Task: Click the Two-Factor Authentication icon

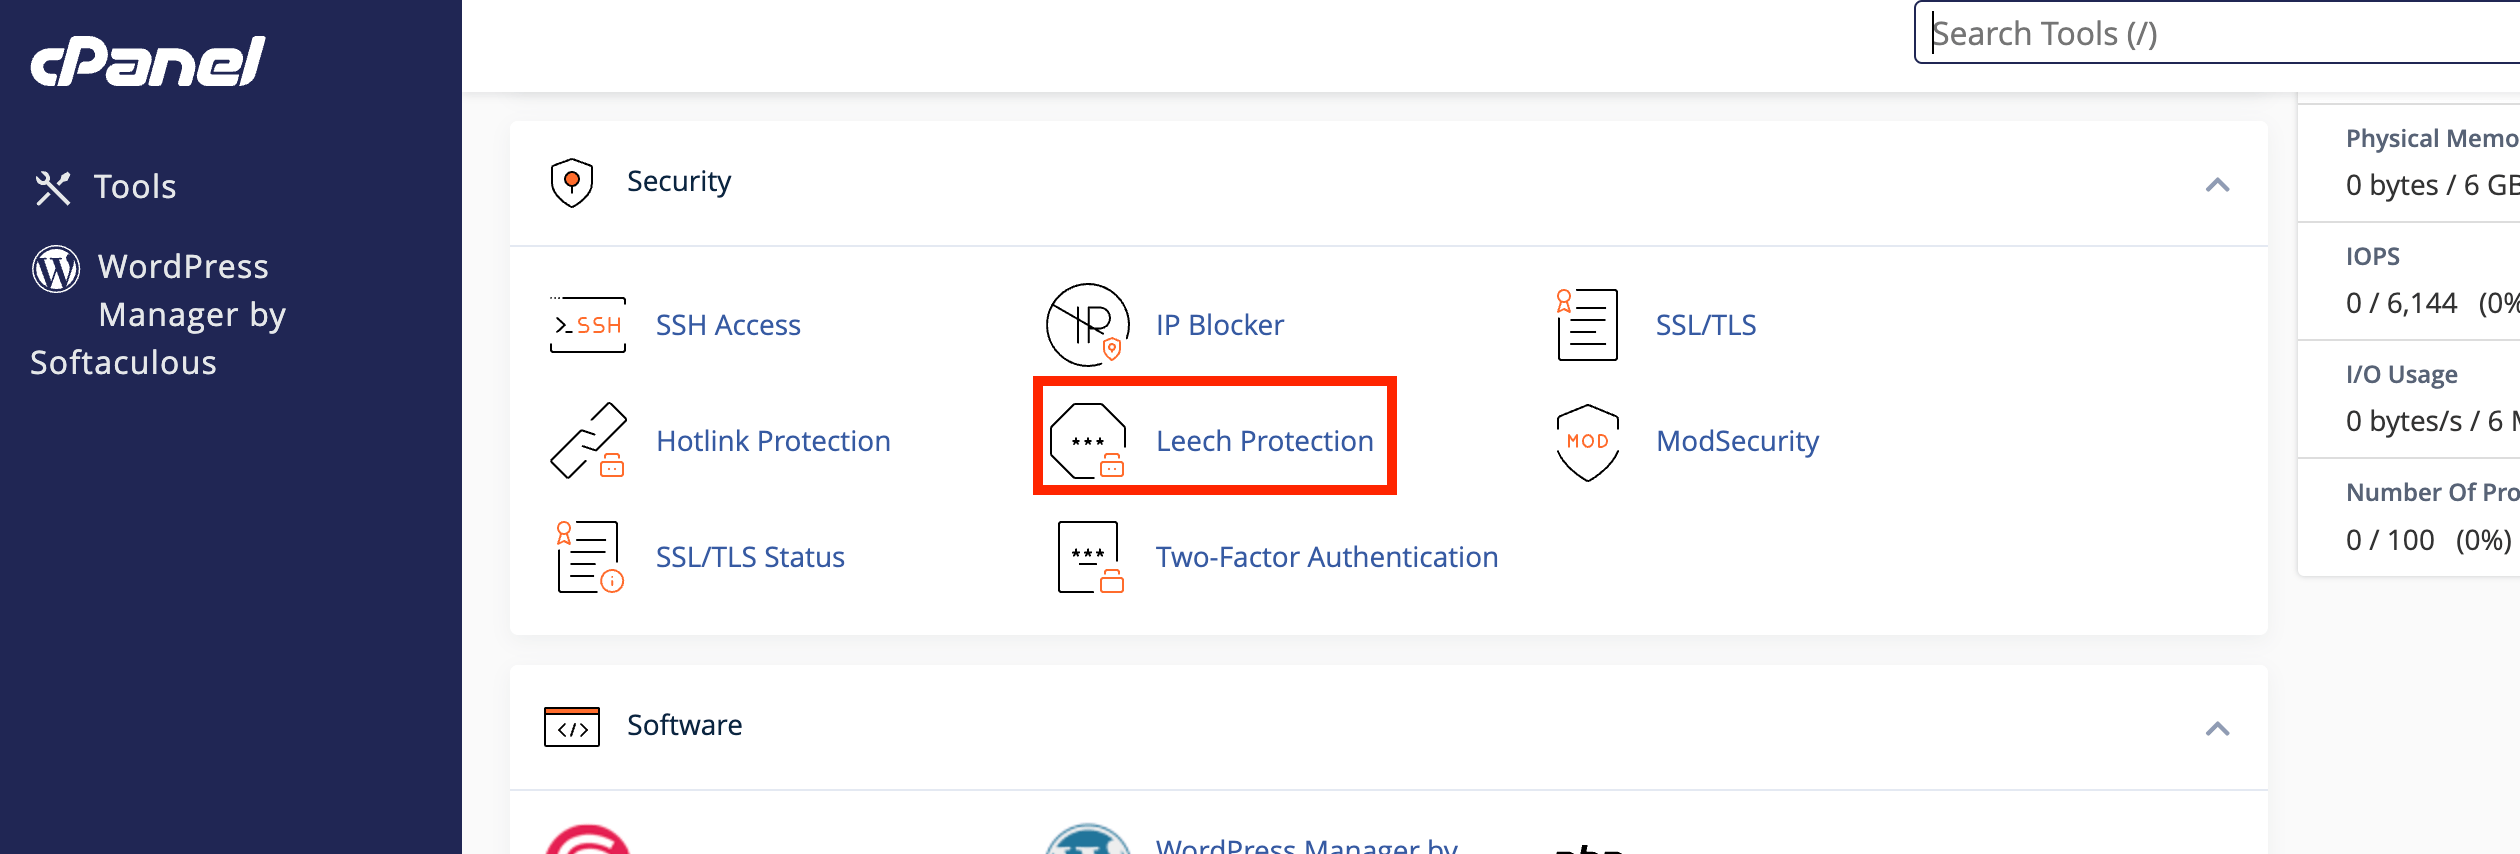Action: (1089, 557)
